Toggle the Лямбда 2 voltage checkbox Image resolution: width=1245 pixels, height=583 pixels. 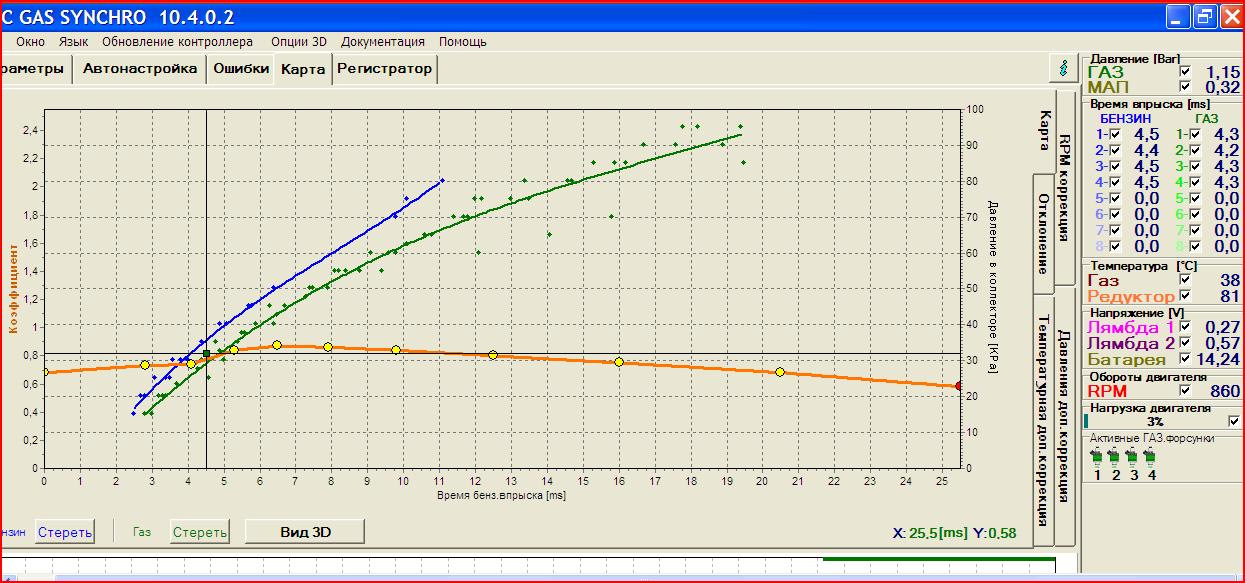tap(1186, 343)
